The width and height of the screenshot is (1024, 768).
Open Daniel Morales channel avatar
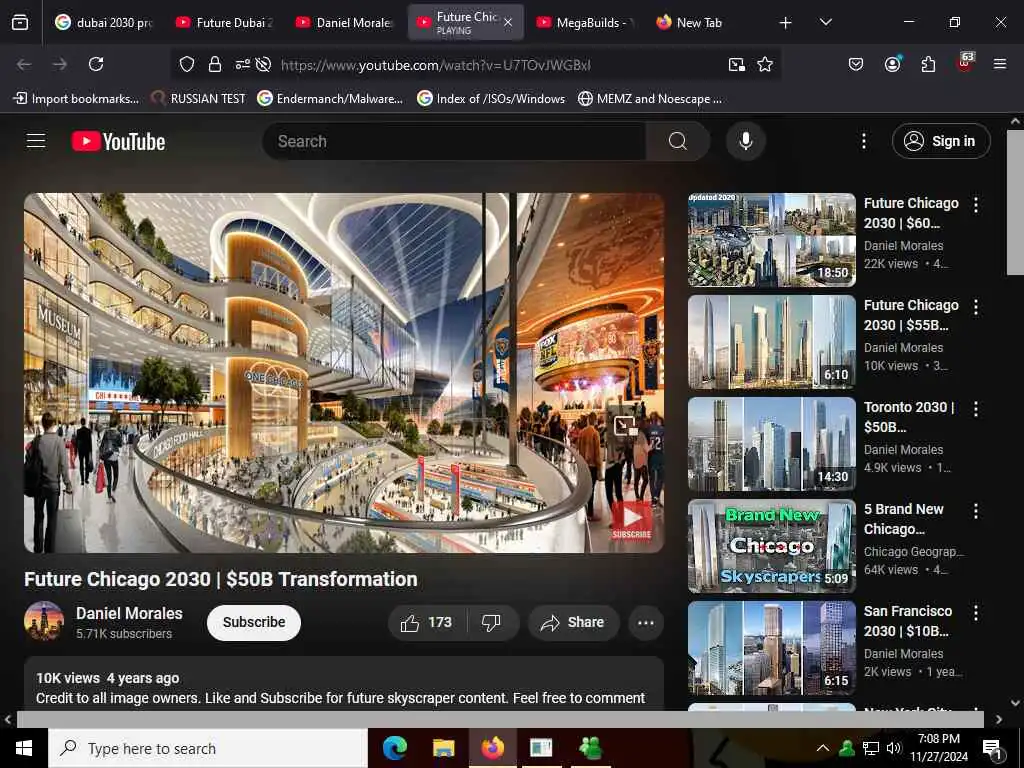click(x=44, y=621)
